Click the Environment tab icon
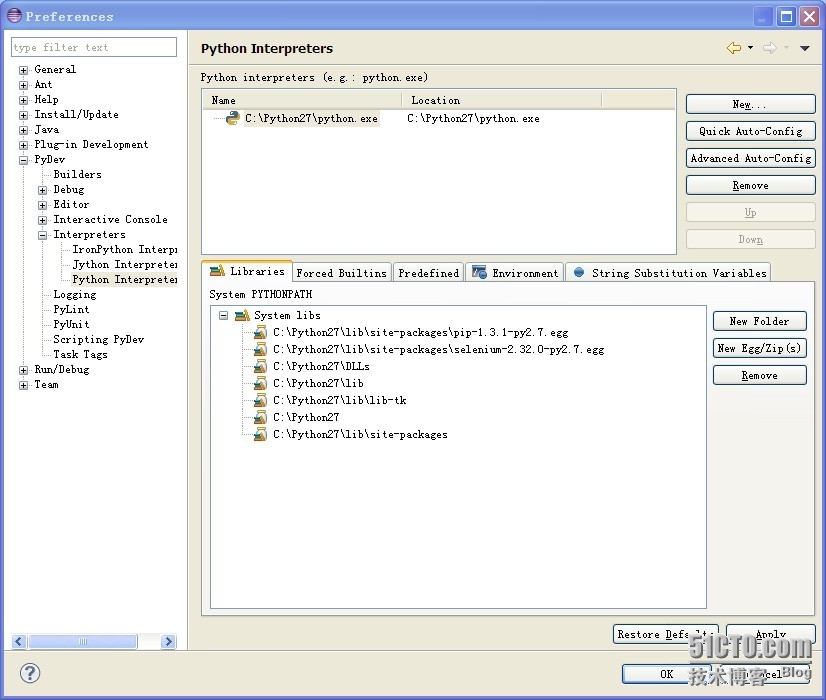The width and height of the screenshot is (826, 700). click(x=479, y=272)
